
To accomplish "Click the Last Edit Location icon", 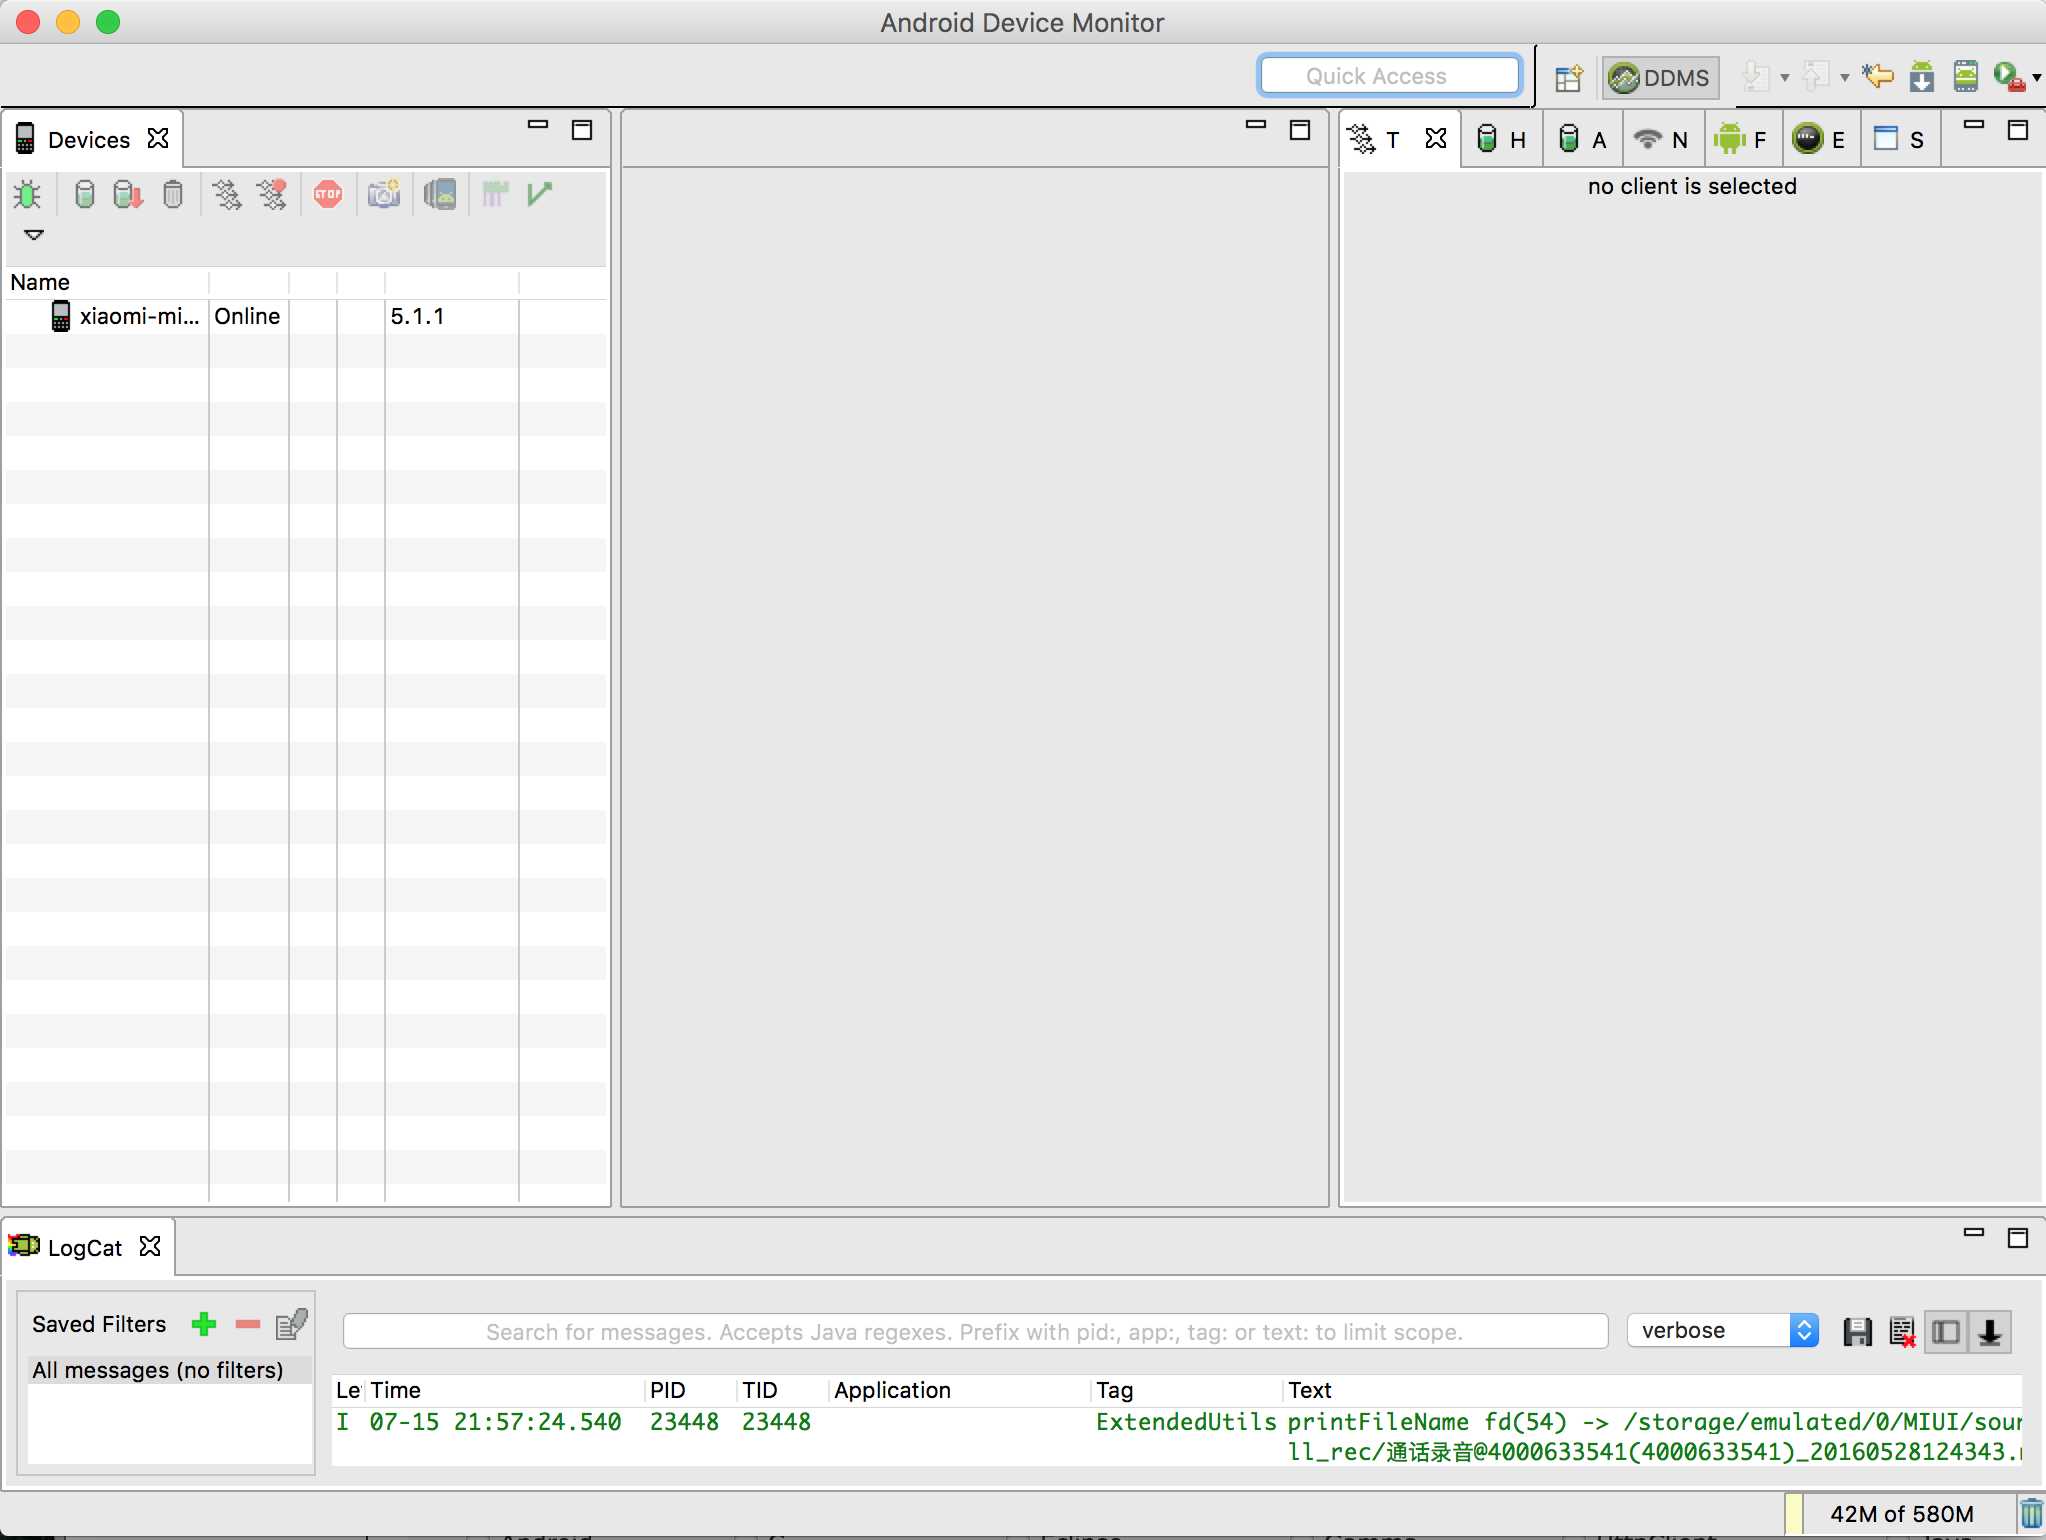I will point(1877,77).
